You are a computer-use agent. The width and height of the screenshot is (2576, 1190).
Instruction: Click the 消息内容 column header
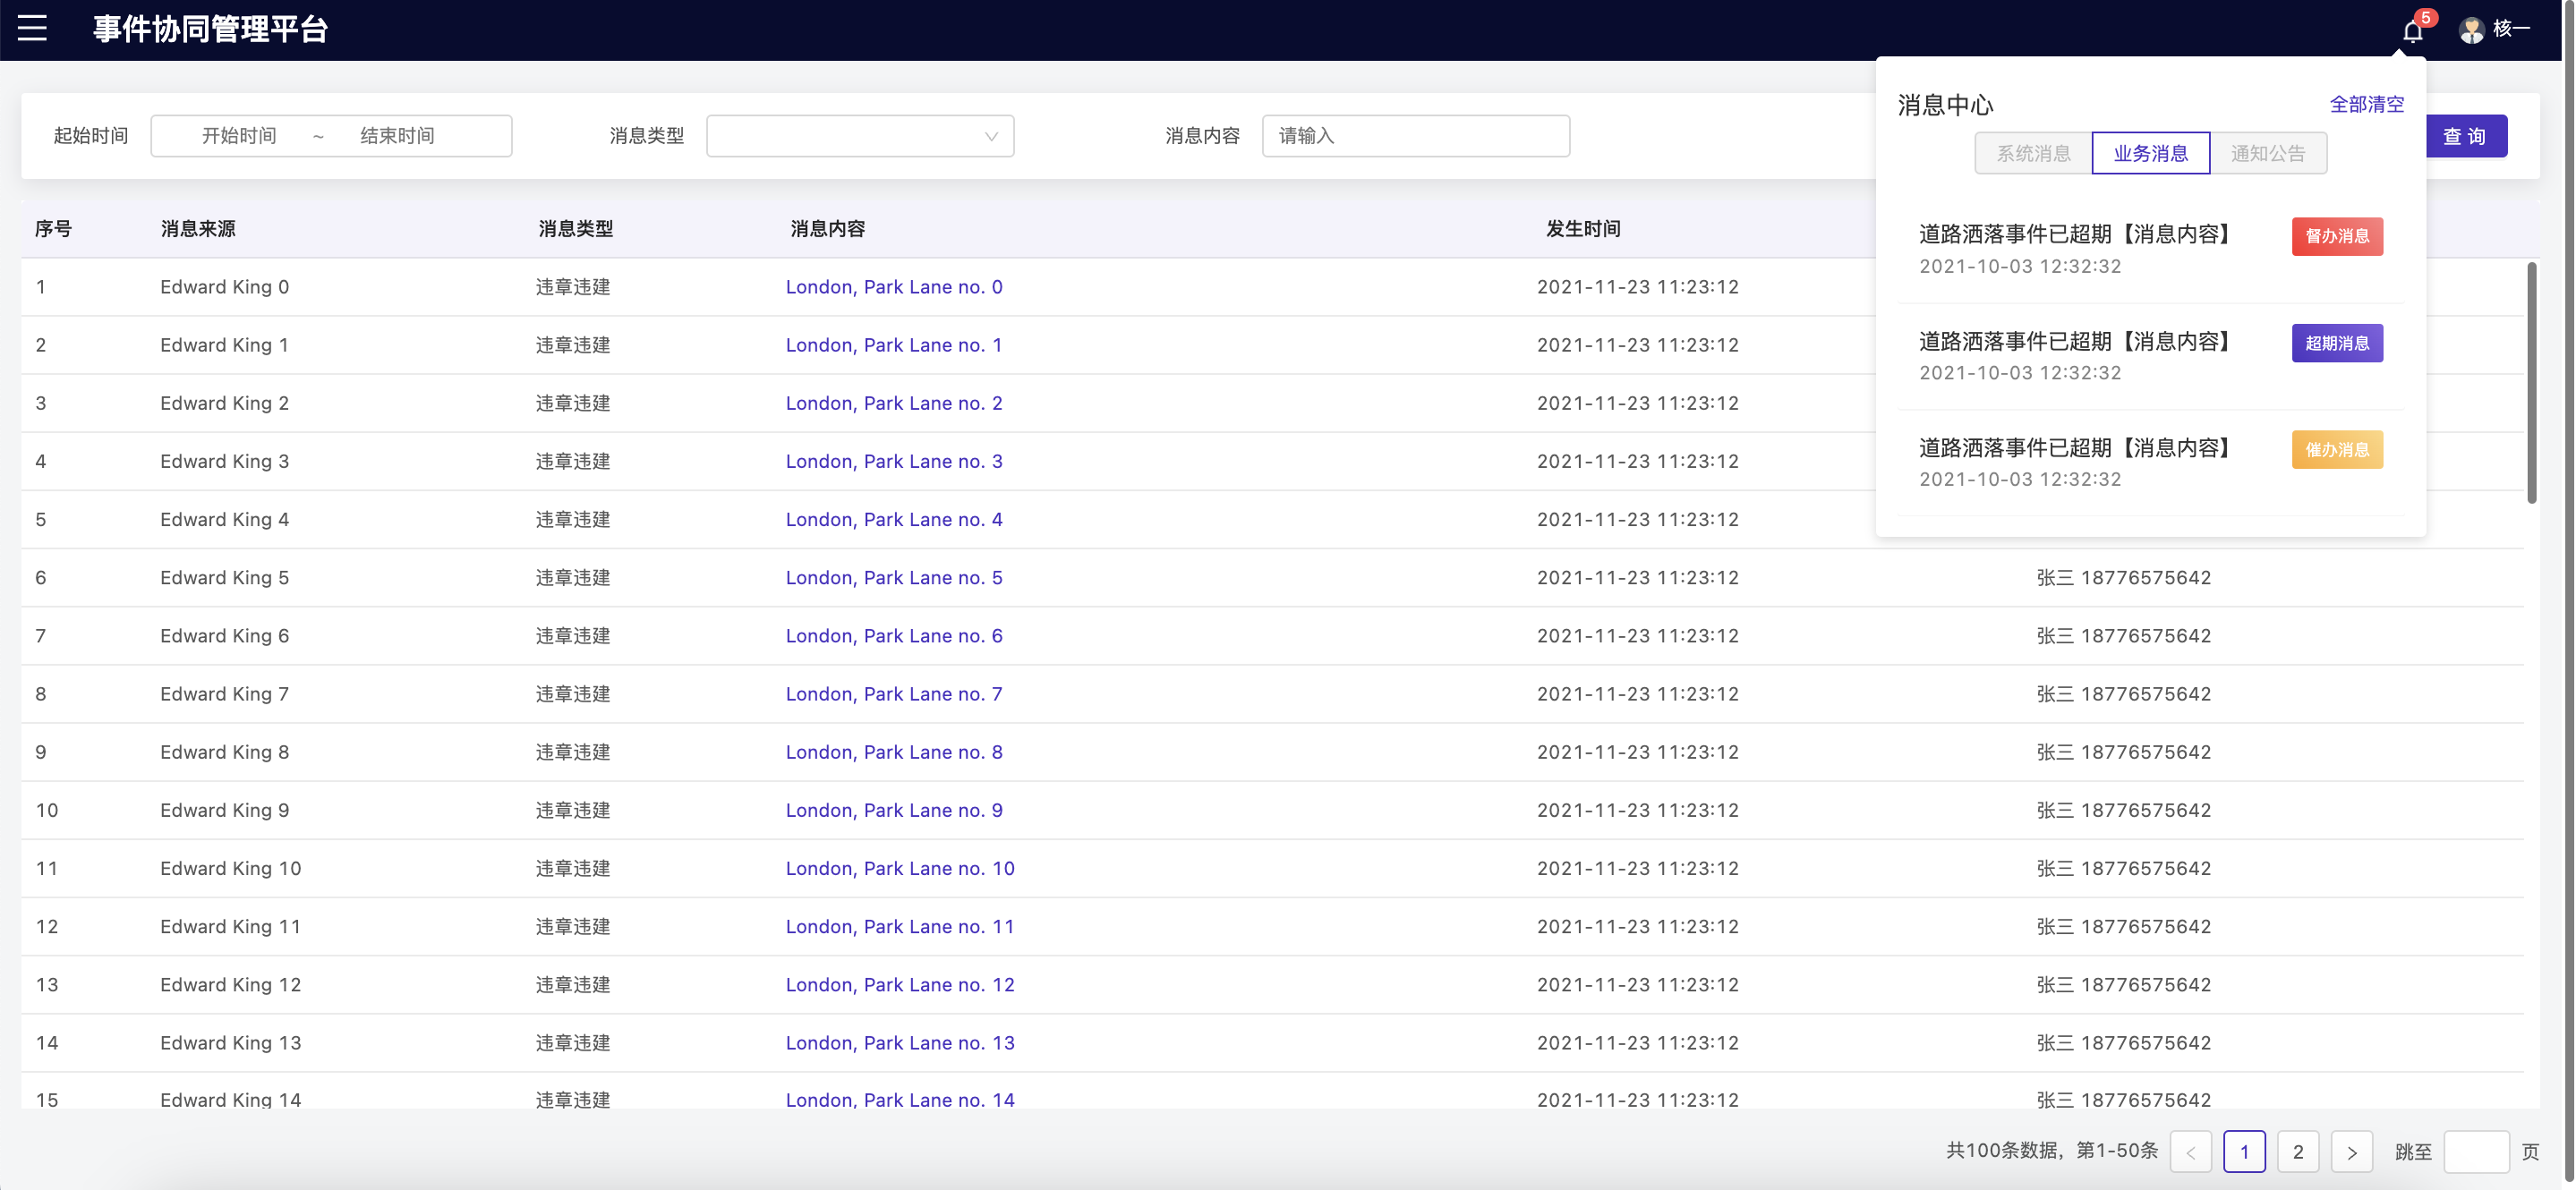point(827,229)
